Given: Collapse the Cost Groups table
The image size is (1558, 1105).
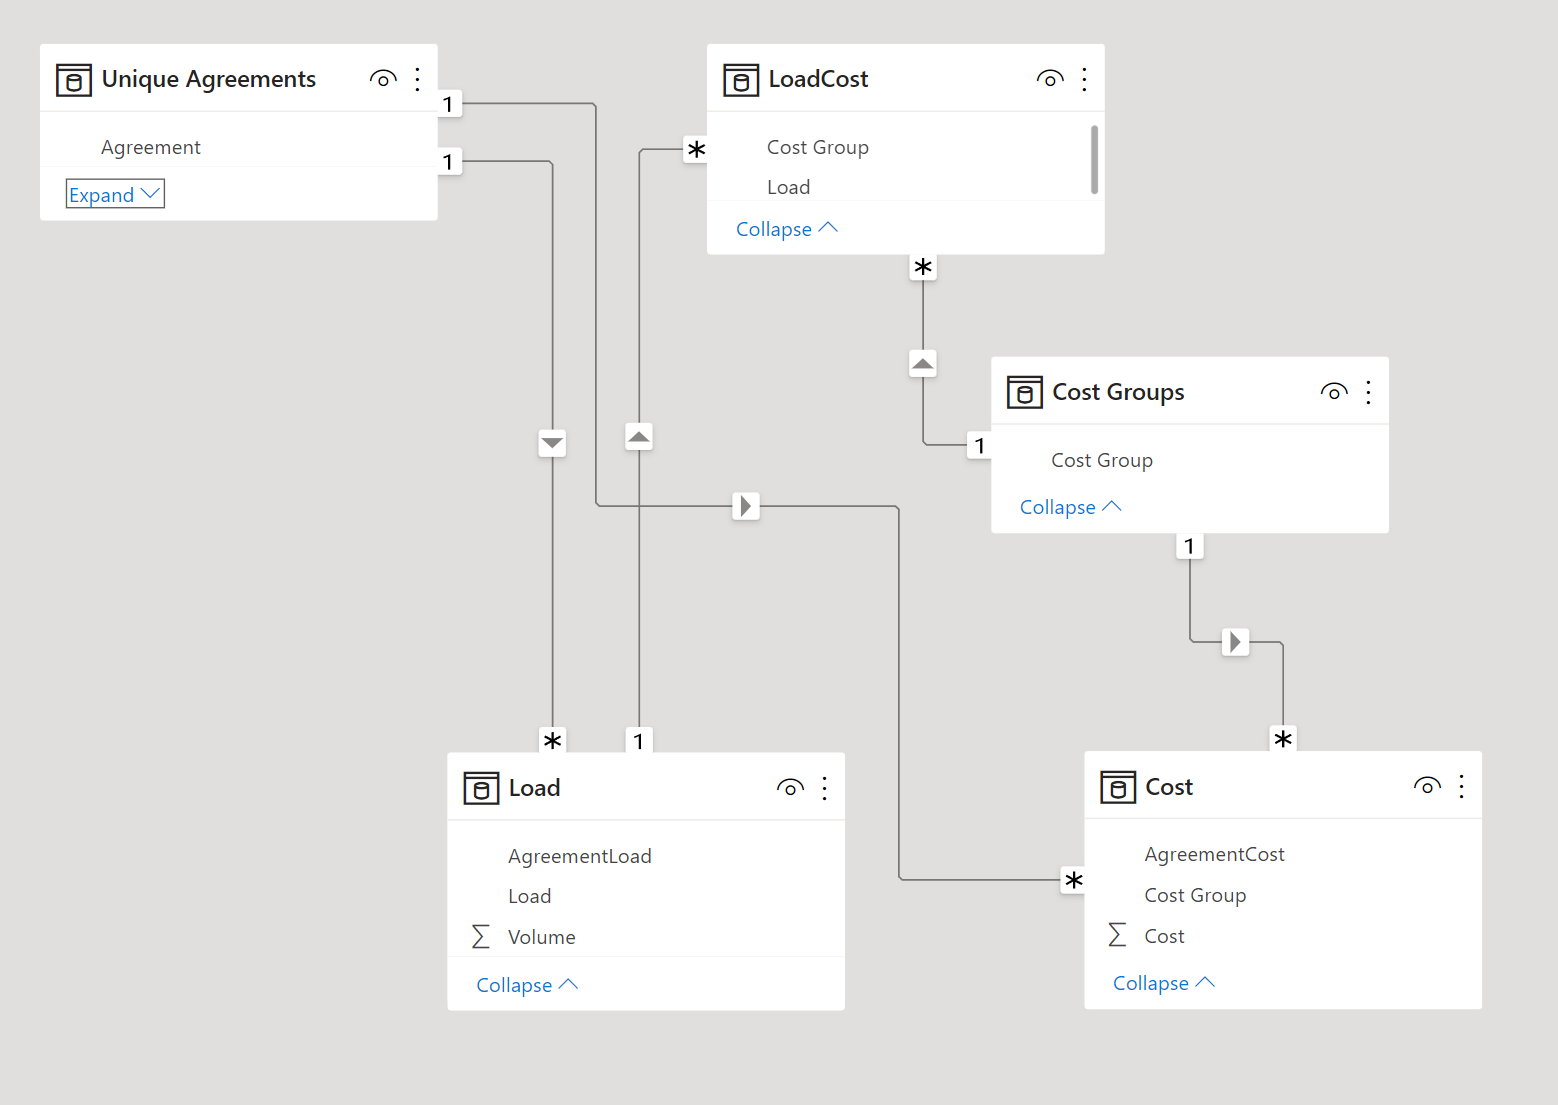Looking at the screenshot, I should [x=1071, y=507].
